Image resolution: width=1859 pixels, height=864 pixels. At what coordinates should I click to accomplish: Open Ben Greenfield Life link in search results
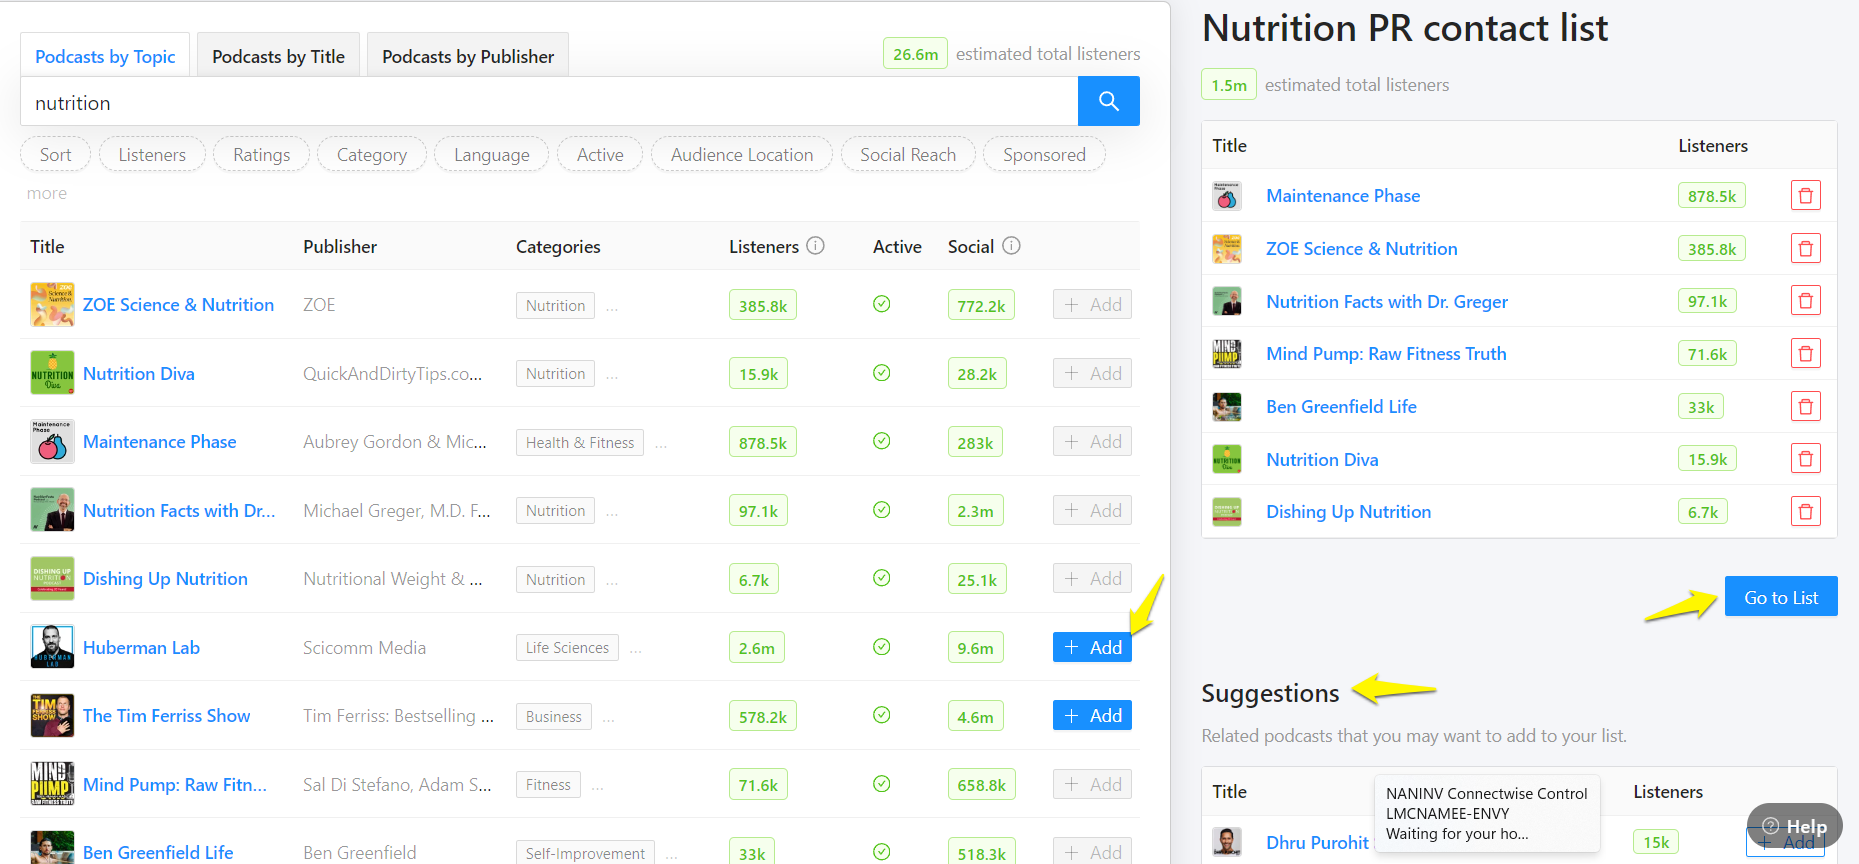click(x=158, y=852)
